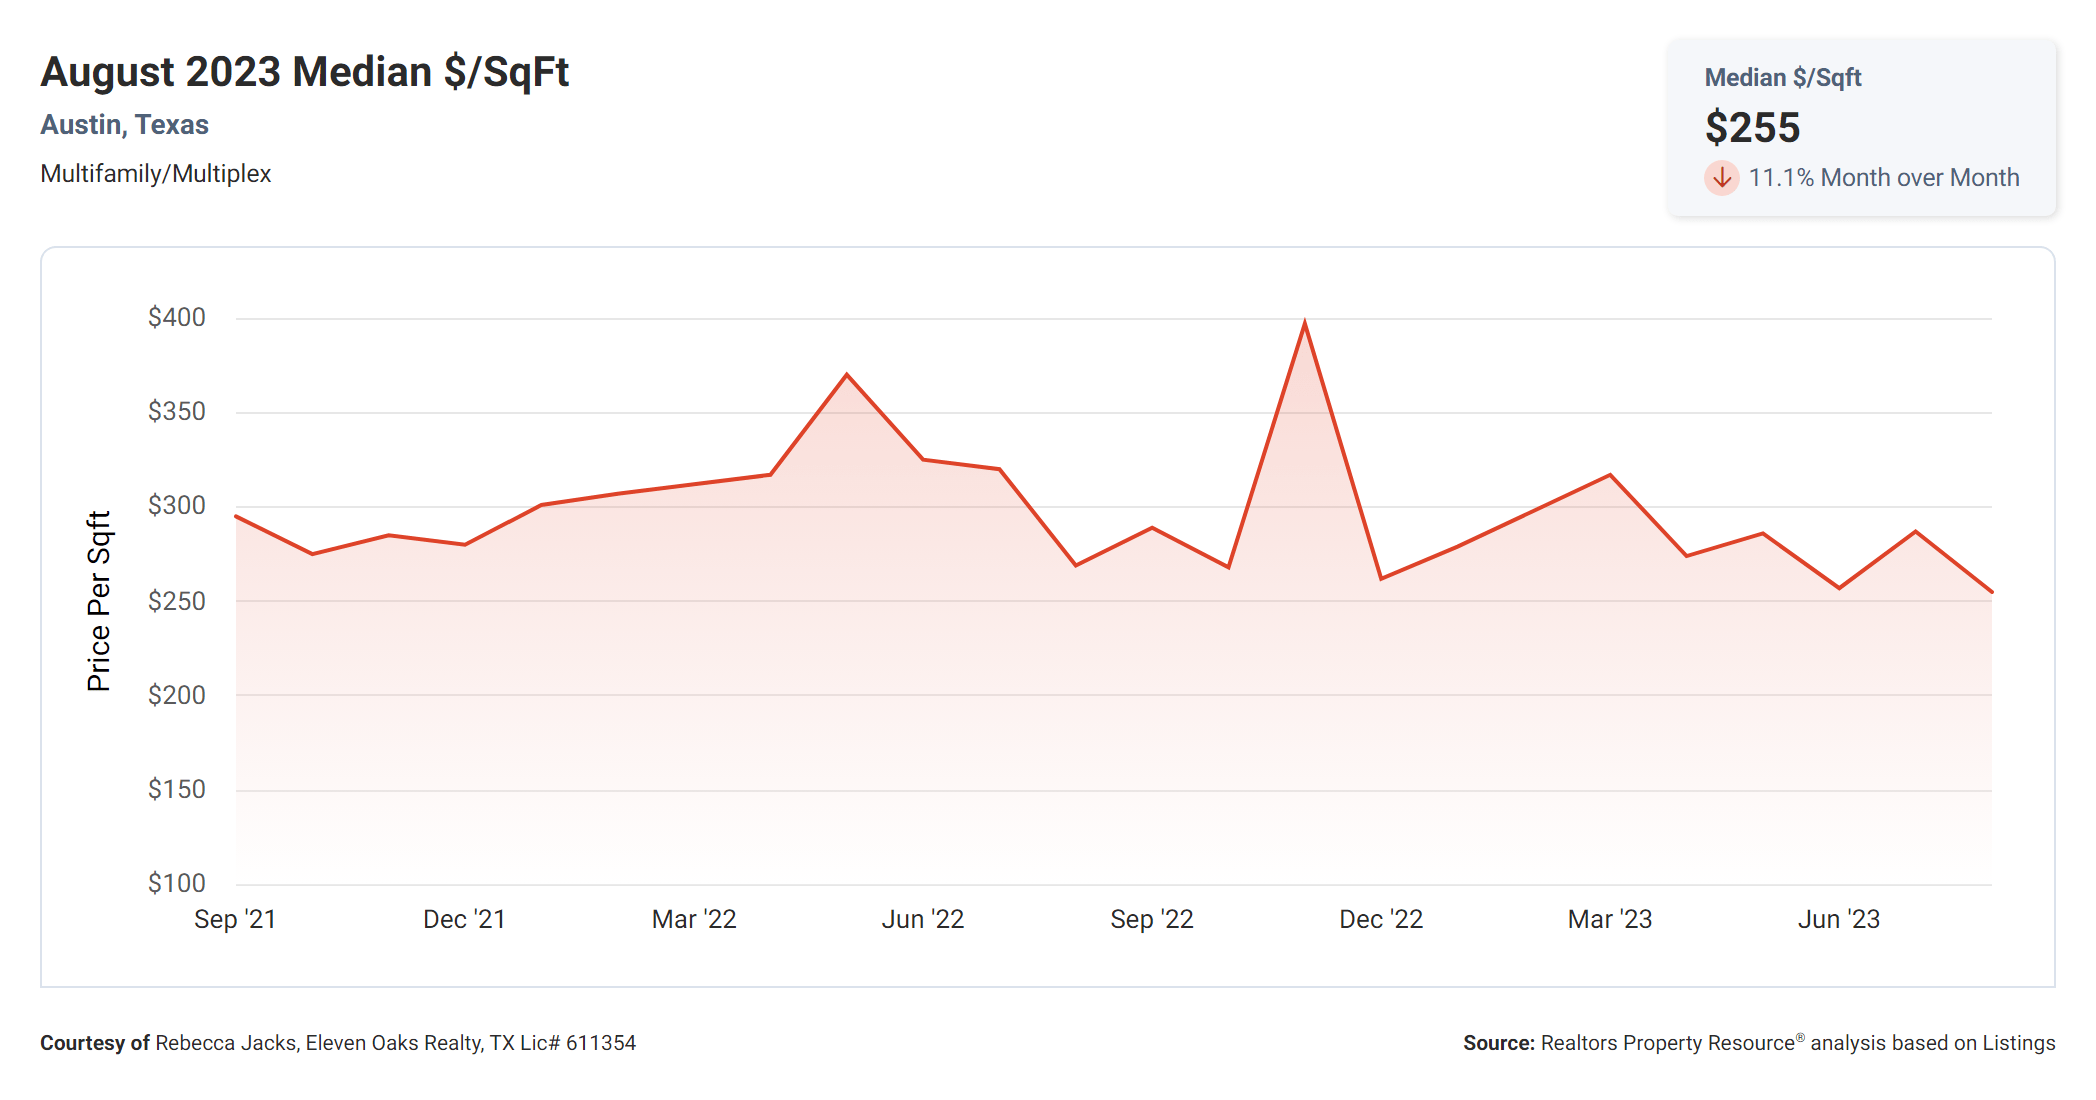Click the Price Per Sqft axis title
This screenshot has height=1100, width=2096.
coord(99,601)
